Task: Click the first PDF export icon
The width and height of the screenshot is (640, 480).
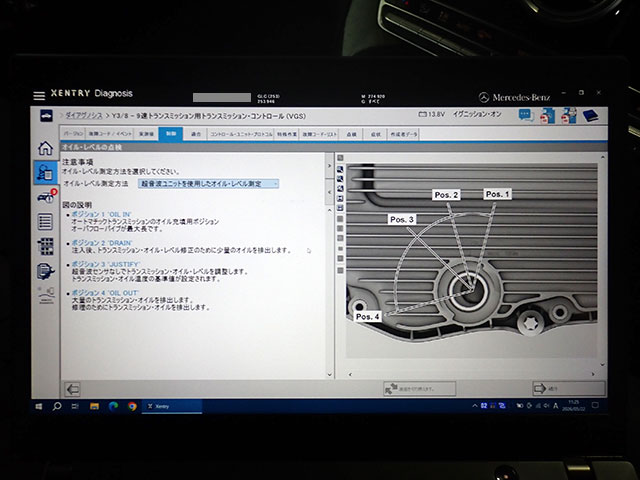Action: (547, 116)
